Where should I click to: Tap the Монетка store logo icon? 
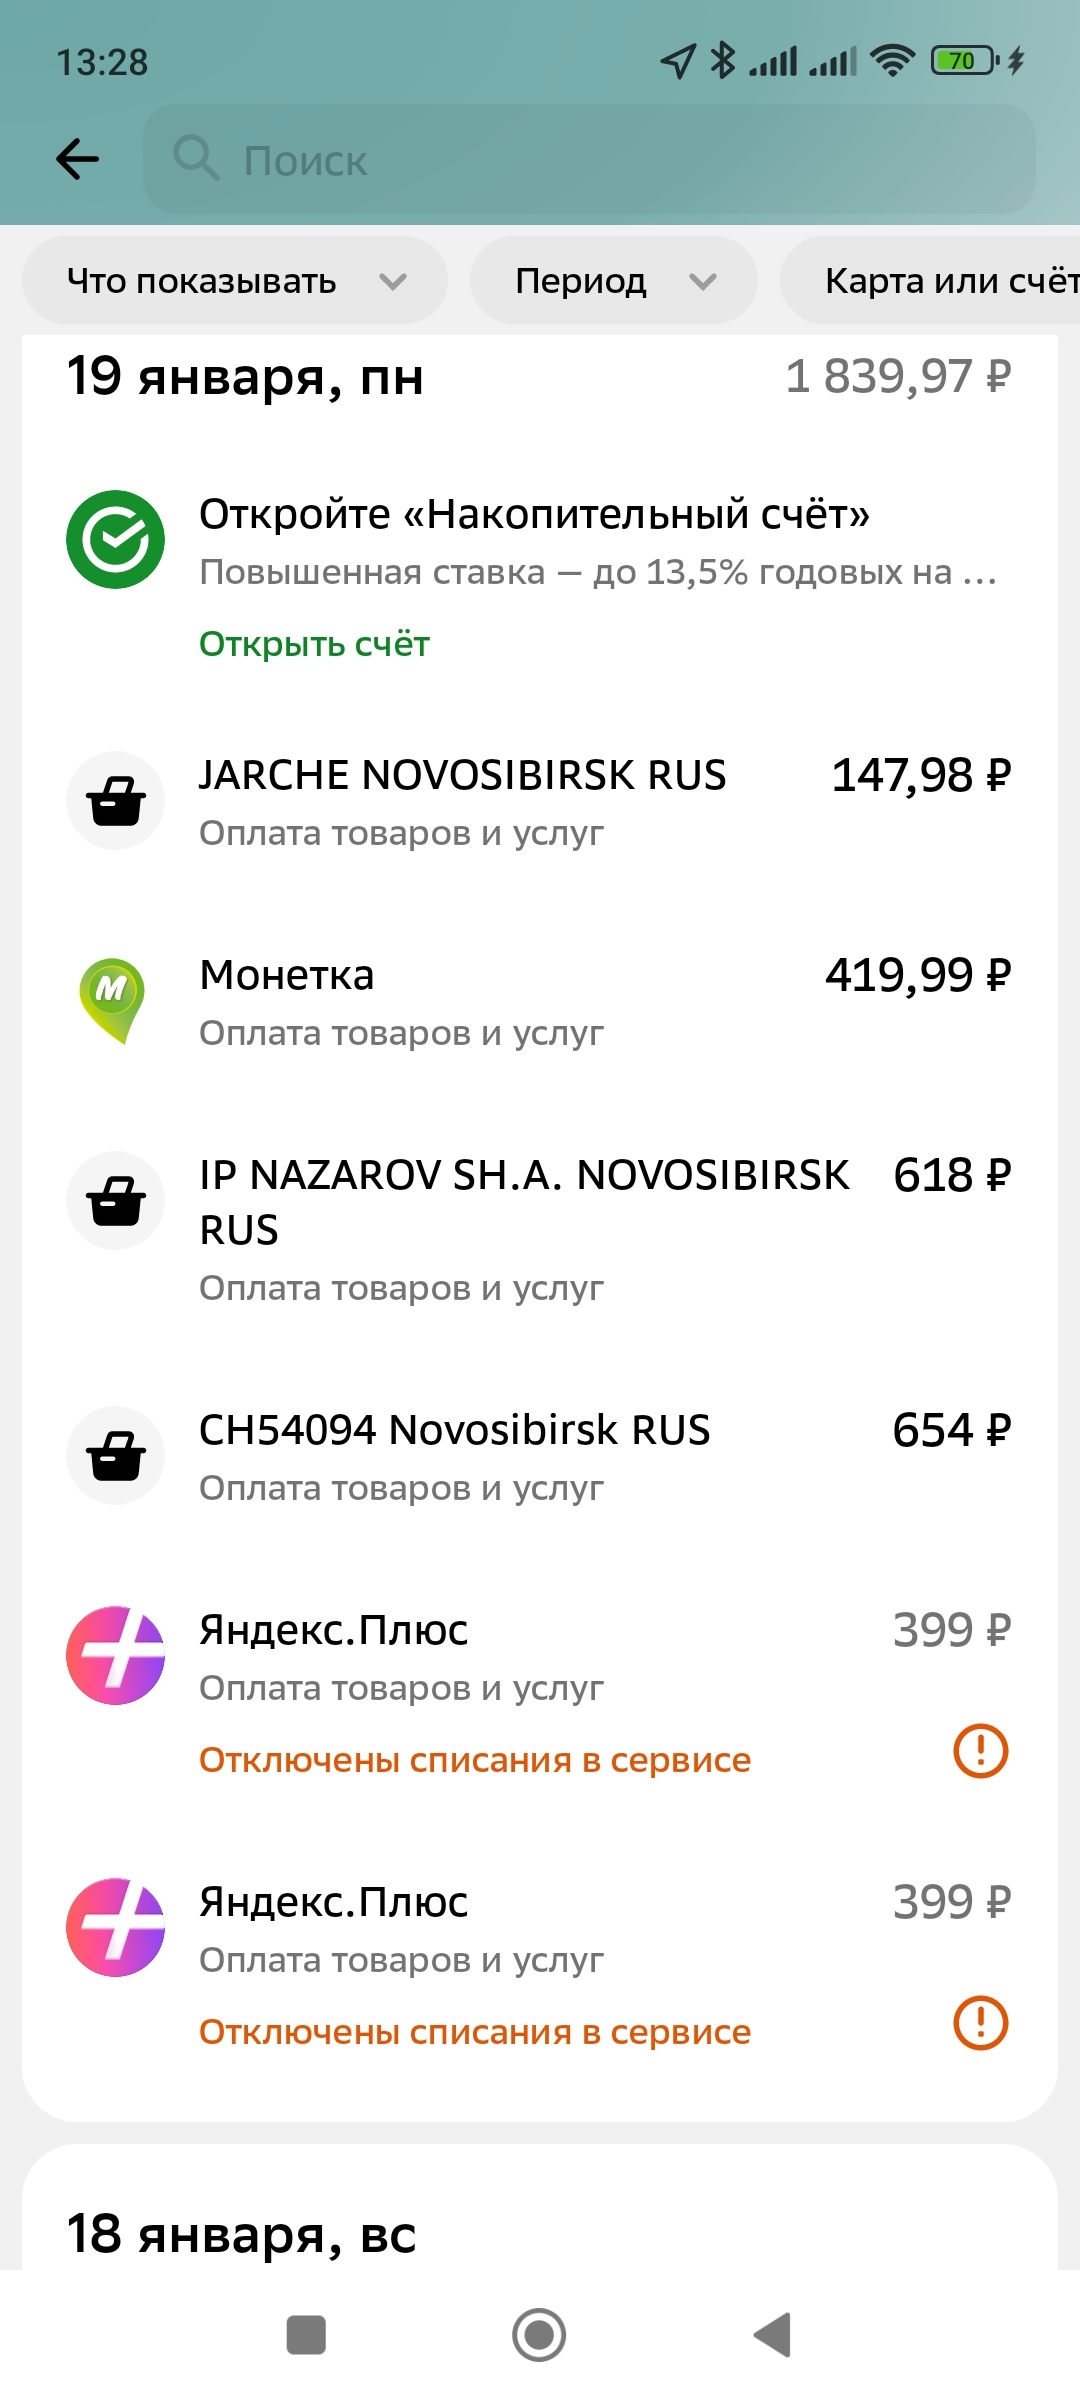click(113, 1001)
